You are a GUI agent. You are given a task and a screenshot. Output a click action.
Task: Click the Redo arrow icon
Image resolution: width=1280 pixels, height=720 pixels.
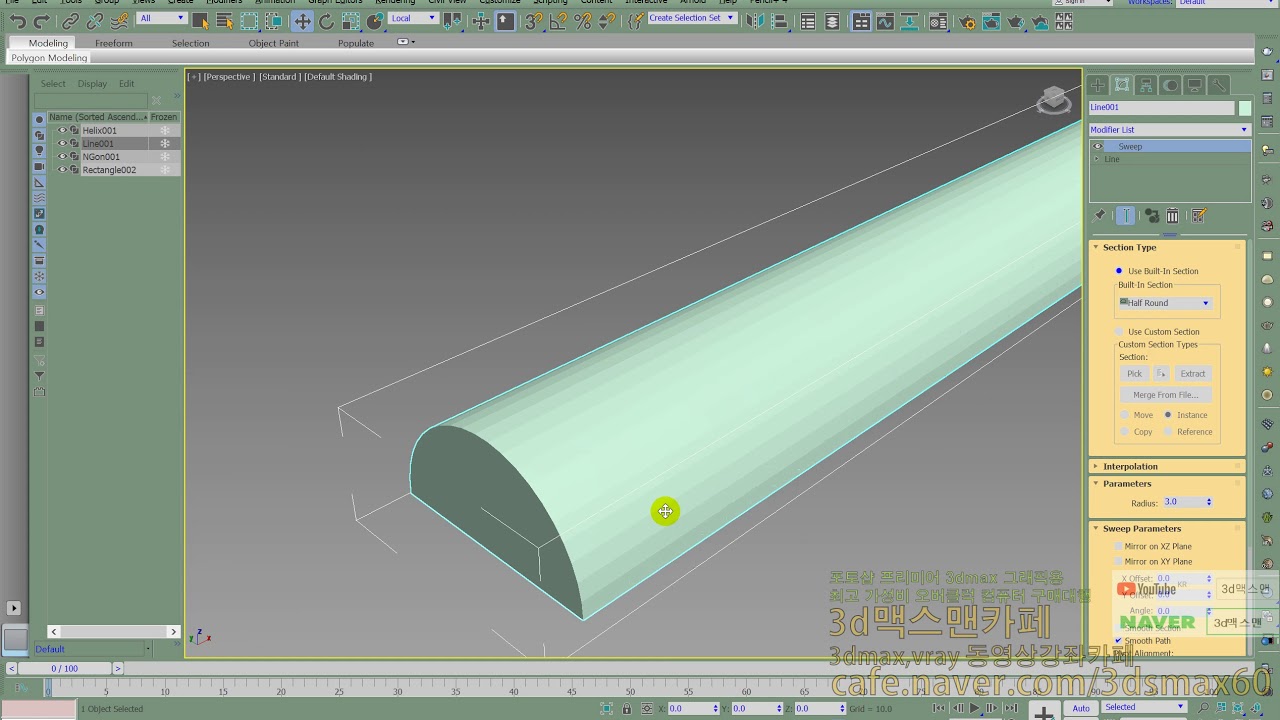click(42, 21)
